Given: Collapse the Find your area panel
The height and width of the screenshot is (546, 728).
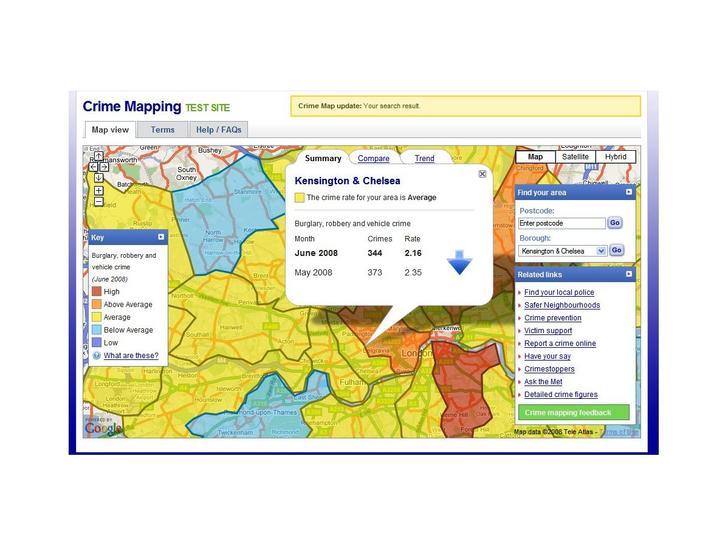Looking at the screenshot, I should 629,192.
